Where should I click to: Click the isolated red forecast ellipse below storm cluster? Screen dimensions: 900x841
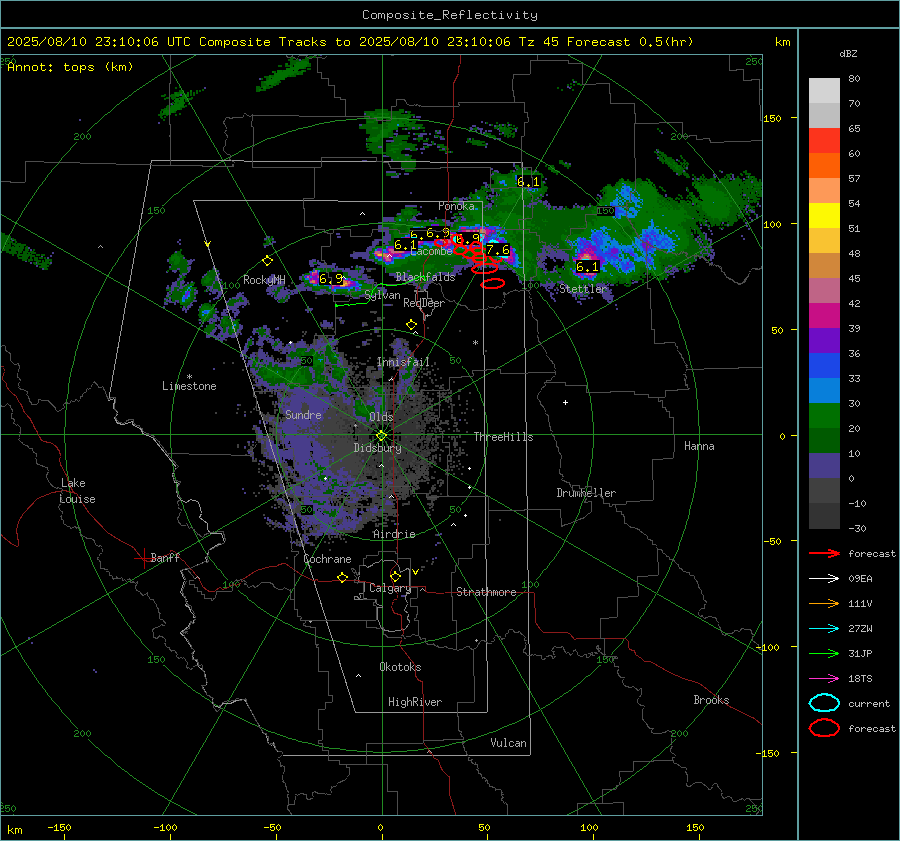(492, 283)
